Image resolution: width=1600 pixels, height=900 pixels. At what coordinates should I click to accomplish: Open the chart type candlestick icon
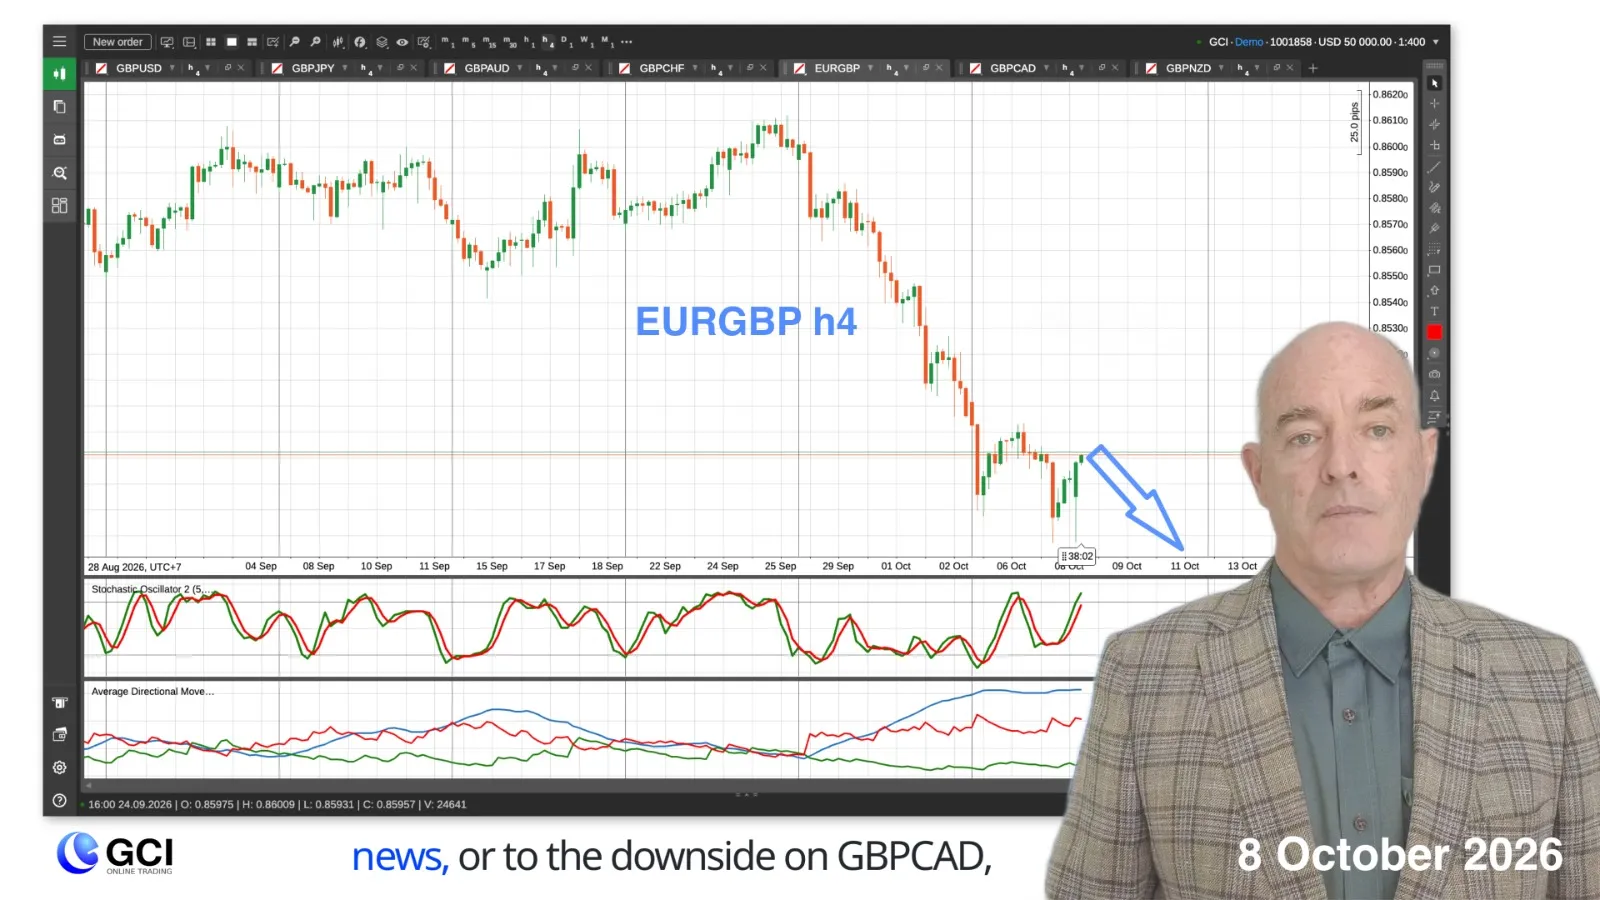[x=338, y=42]
